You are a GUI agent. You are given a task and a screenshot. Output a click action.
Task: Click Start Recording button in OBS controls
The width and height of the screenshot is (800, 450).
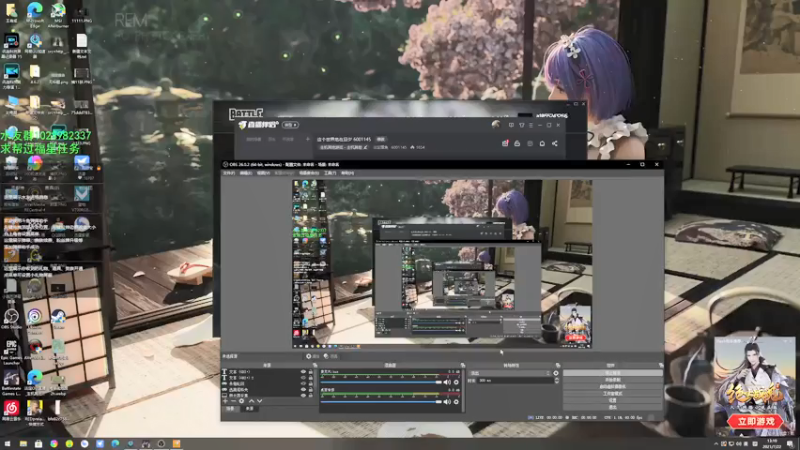(x=613, y=380)
